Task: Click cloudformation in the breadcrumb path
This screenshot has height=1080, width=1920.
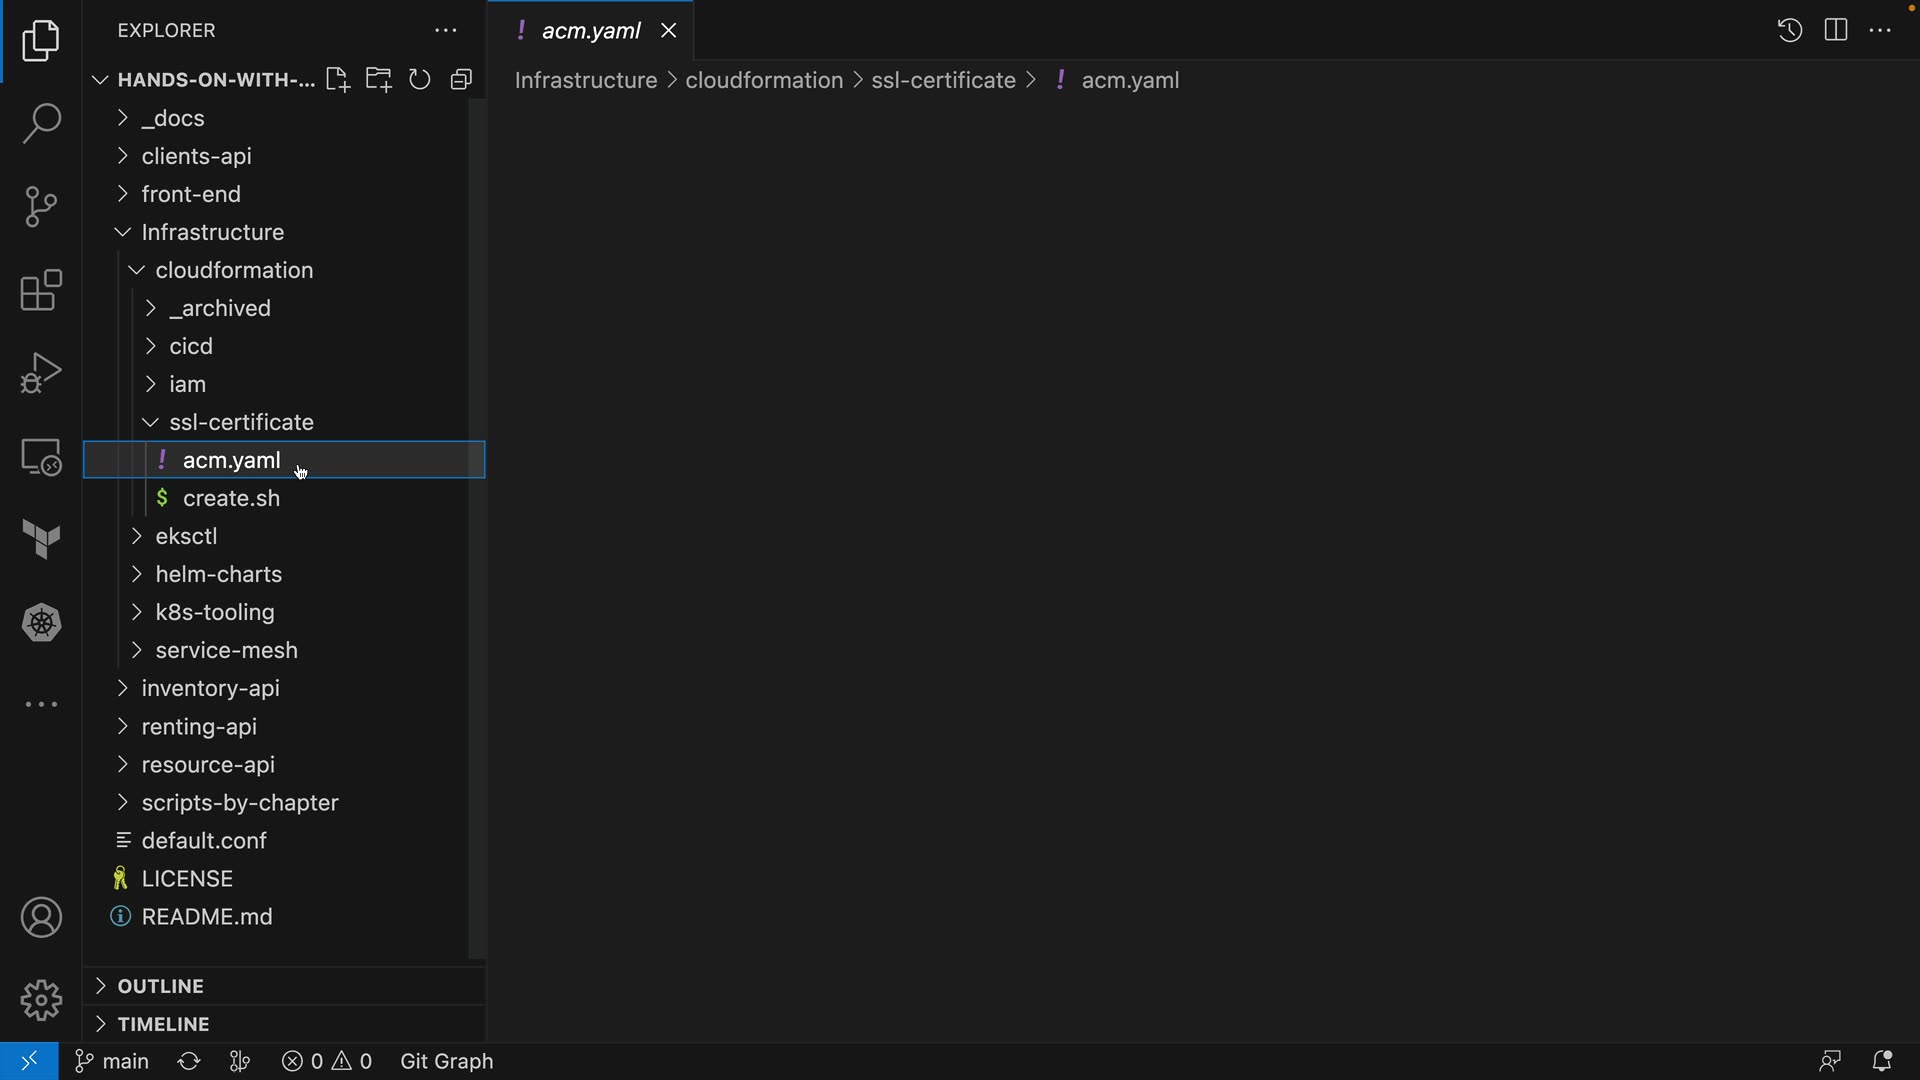Action: coord(764,80)
